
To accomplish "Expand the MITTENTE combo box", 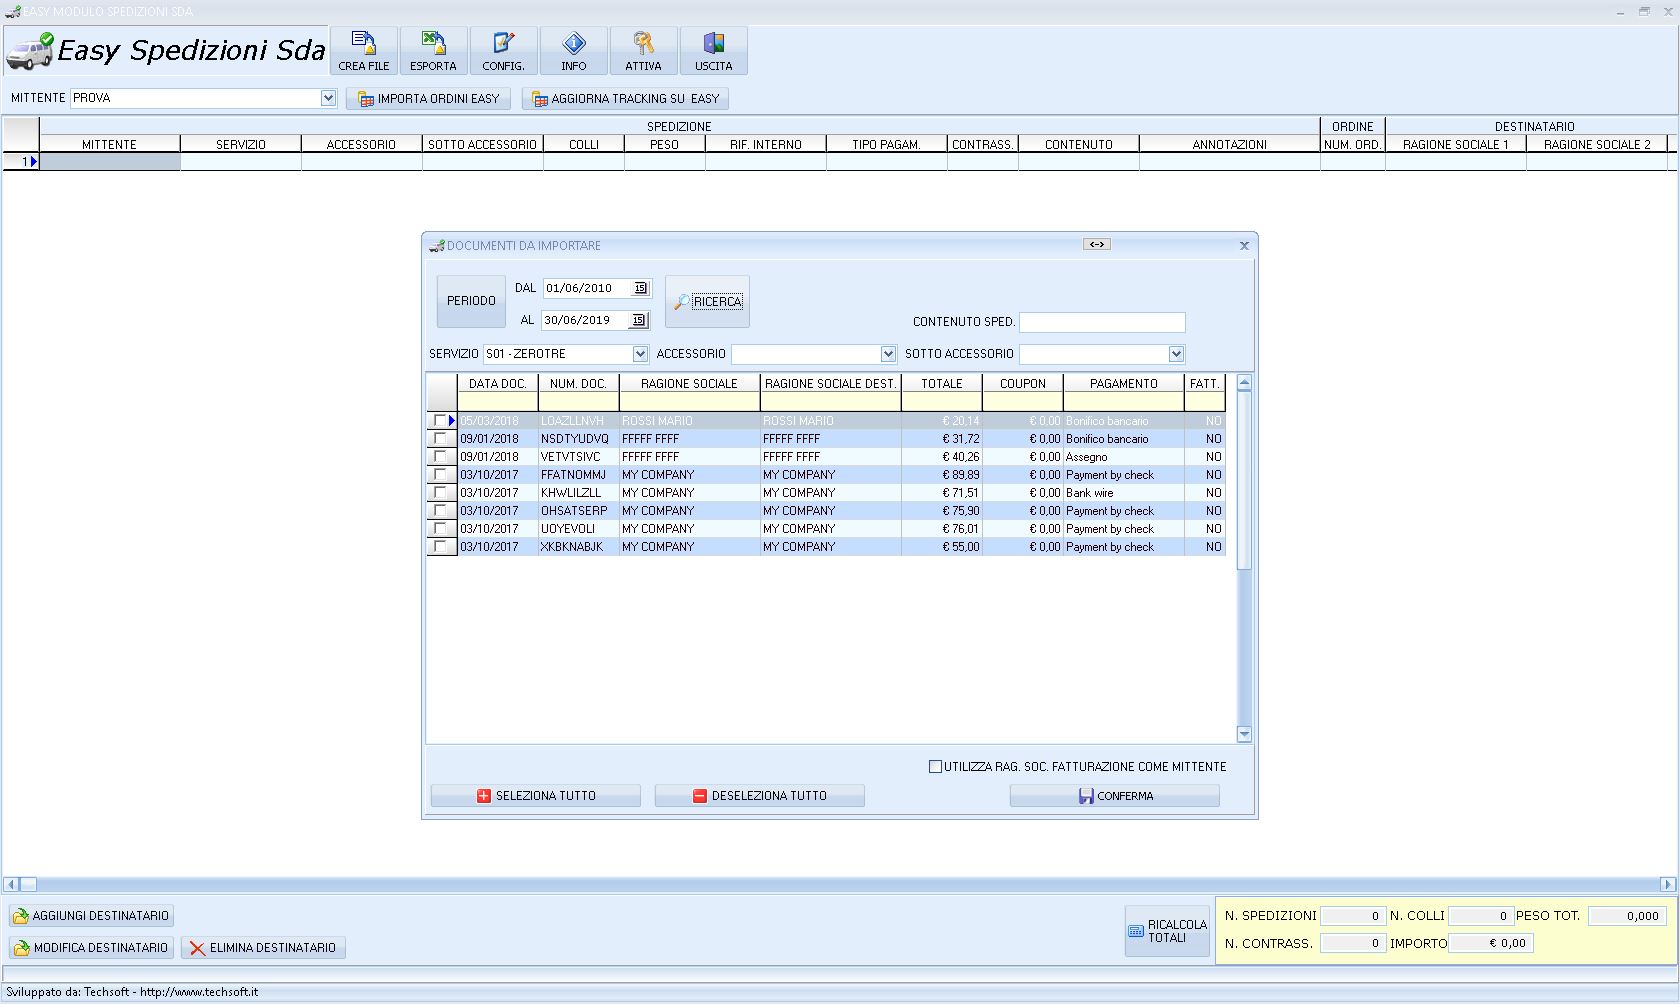I will [328, 98].
